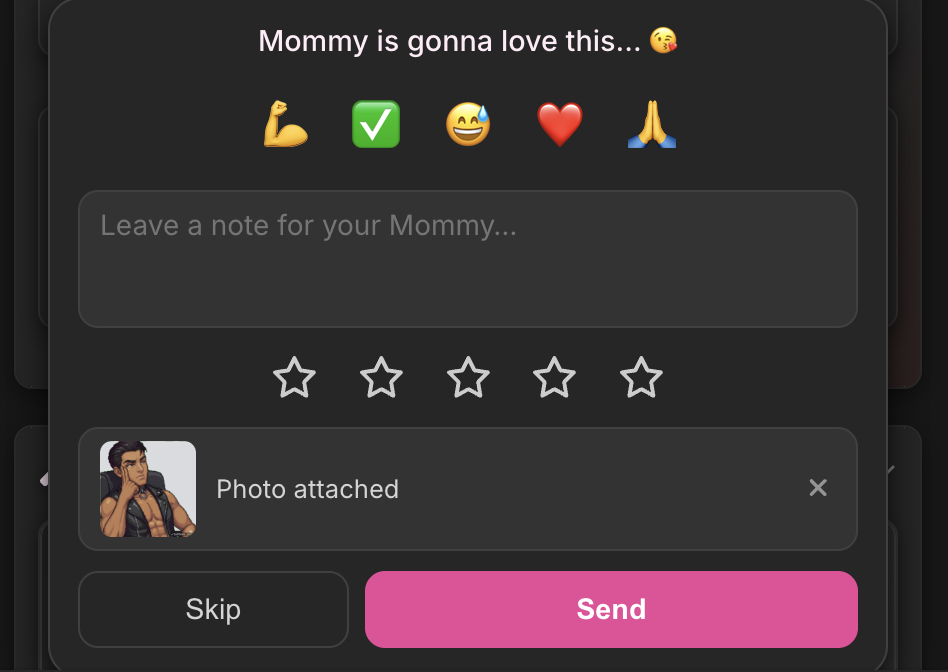Remove the attached photo with the X
This screenshot has height=672, width=948.
[818, 488]
